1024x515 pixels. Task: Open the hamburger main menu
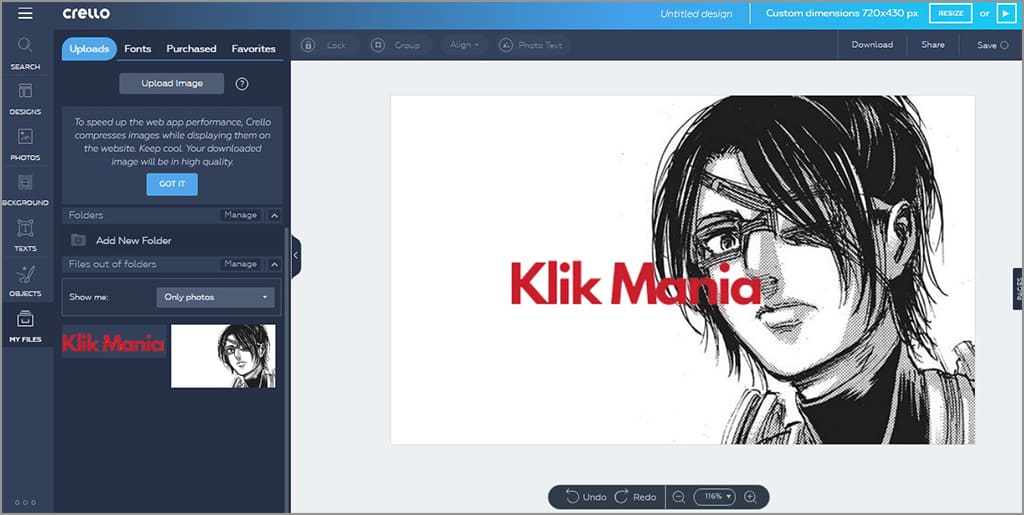click(x=25, y=13)
